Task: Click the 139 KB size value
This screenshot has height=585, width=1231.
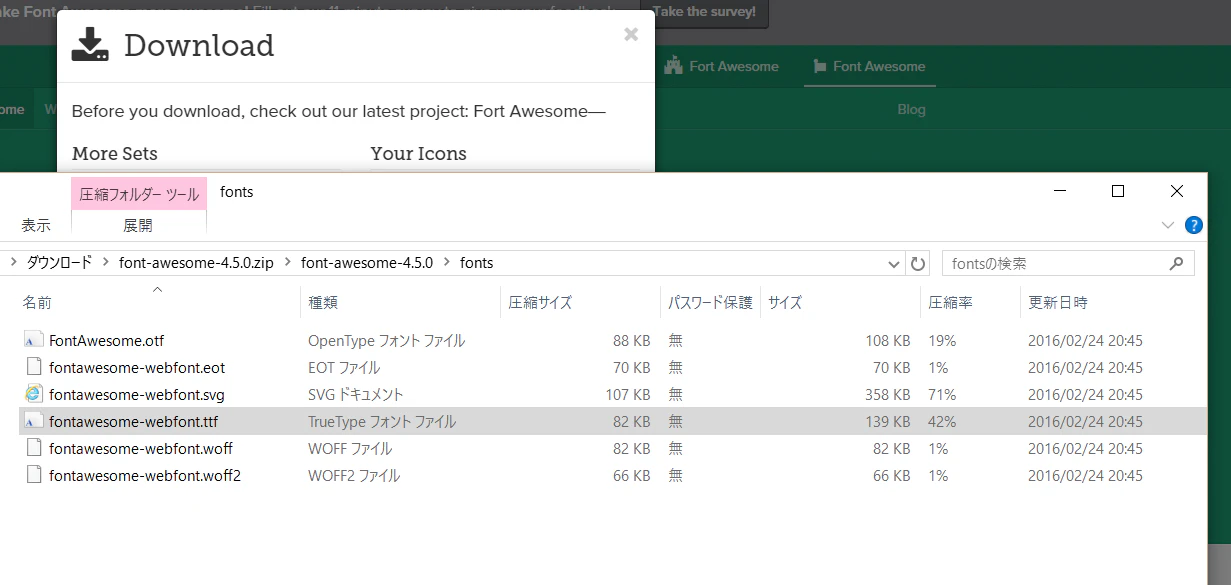Action: point(887,421)
